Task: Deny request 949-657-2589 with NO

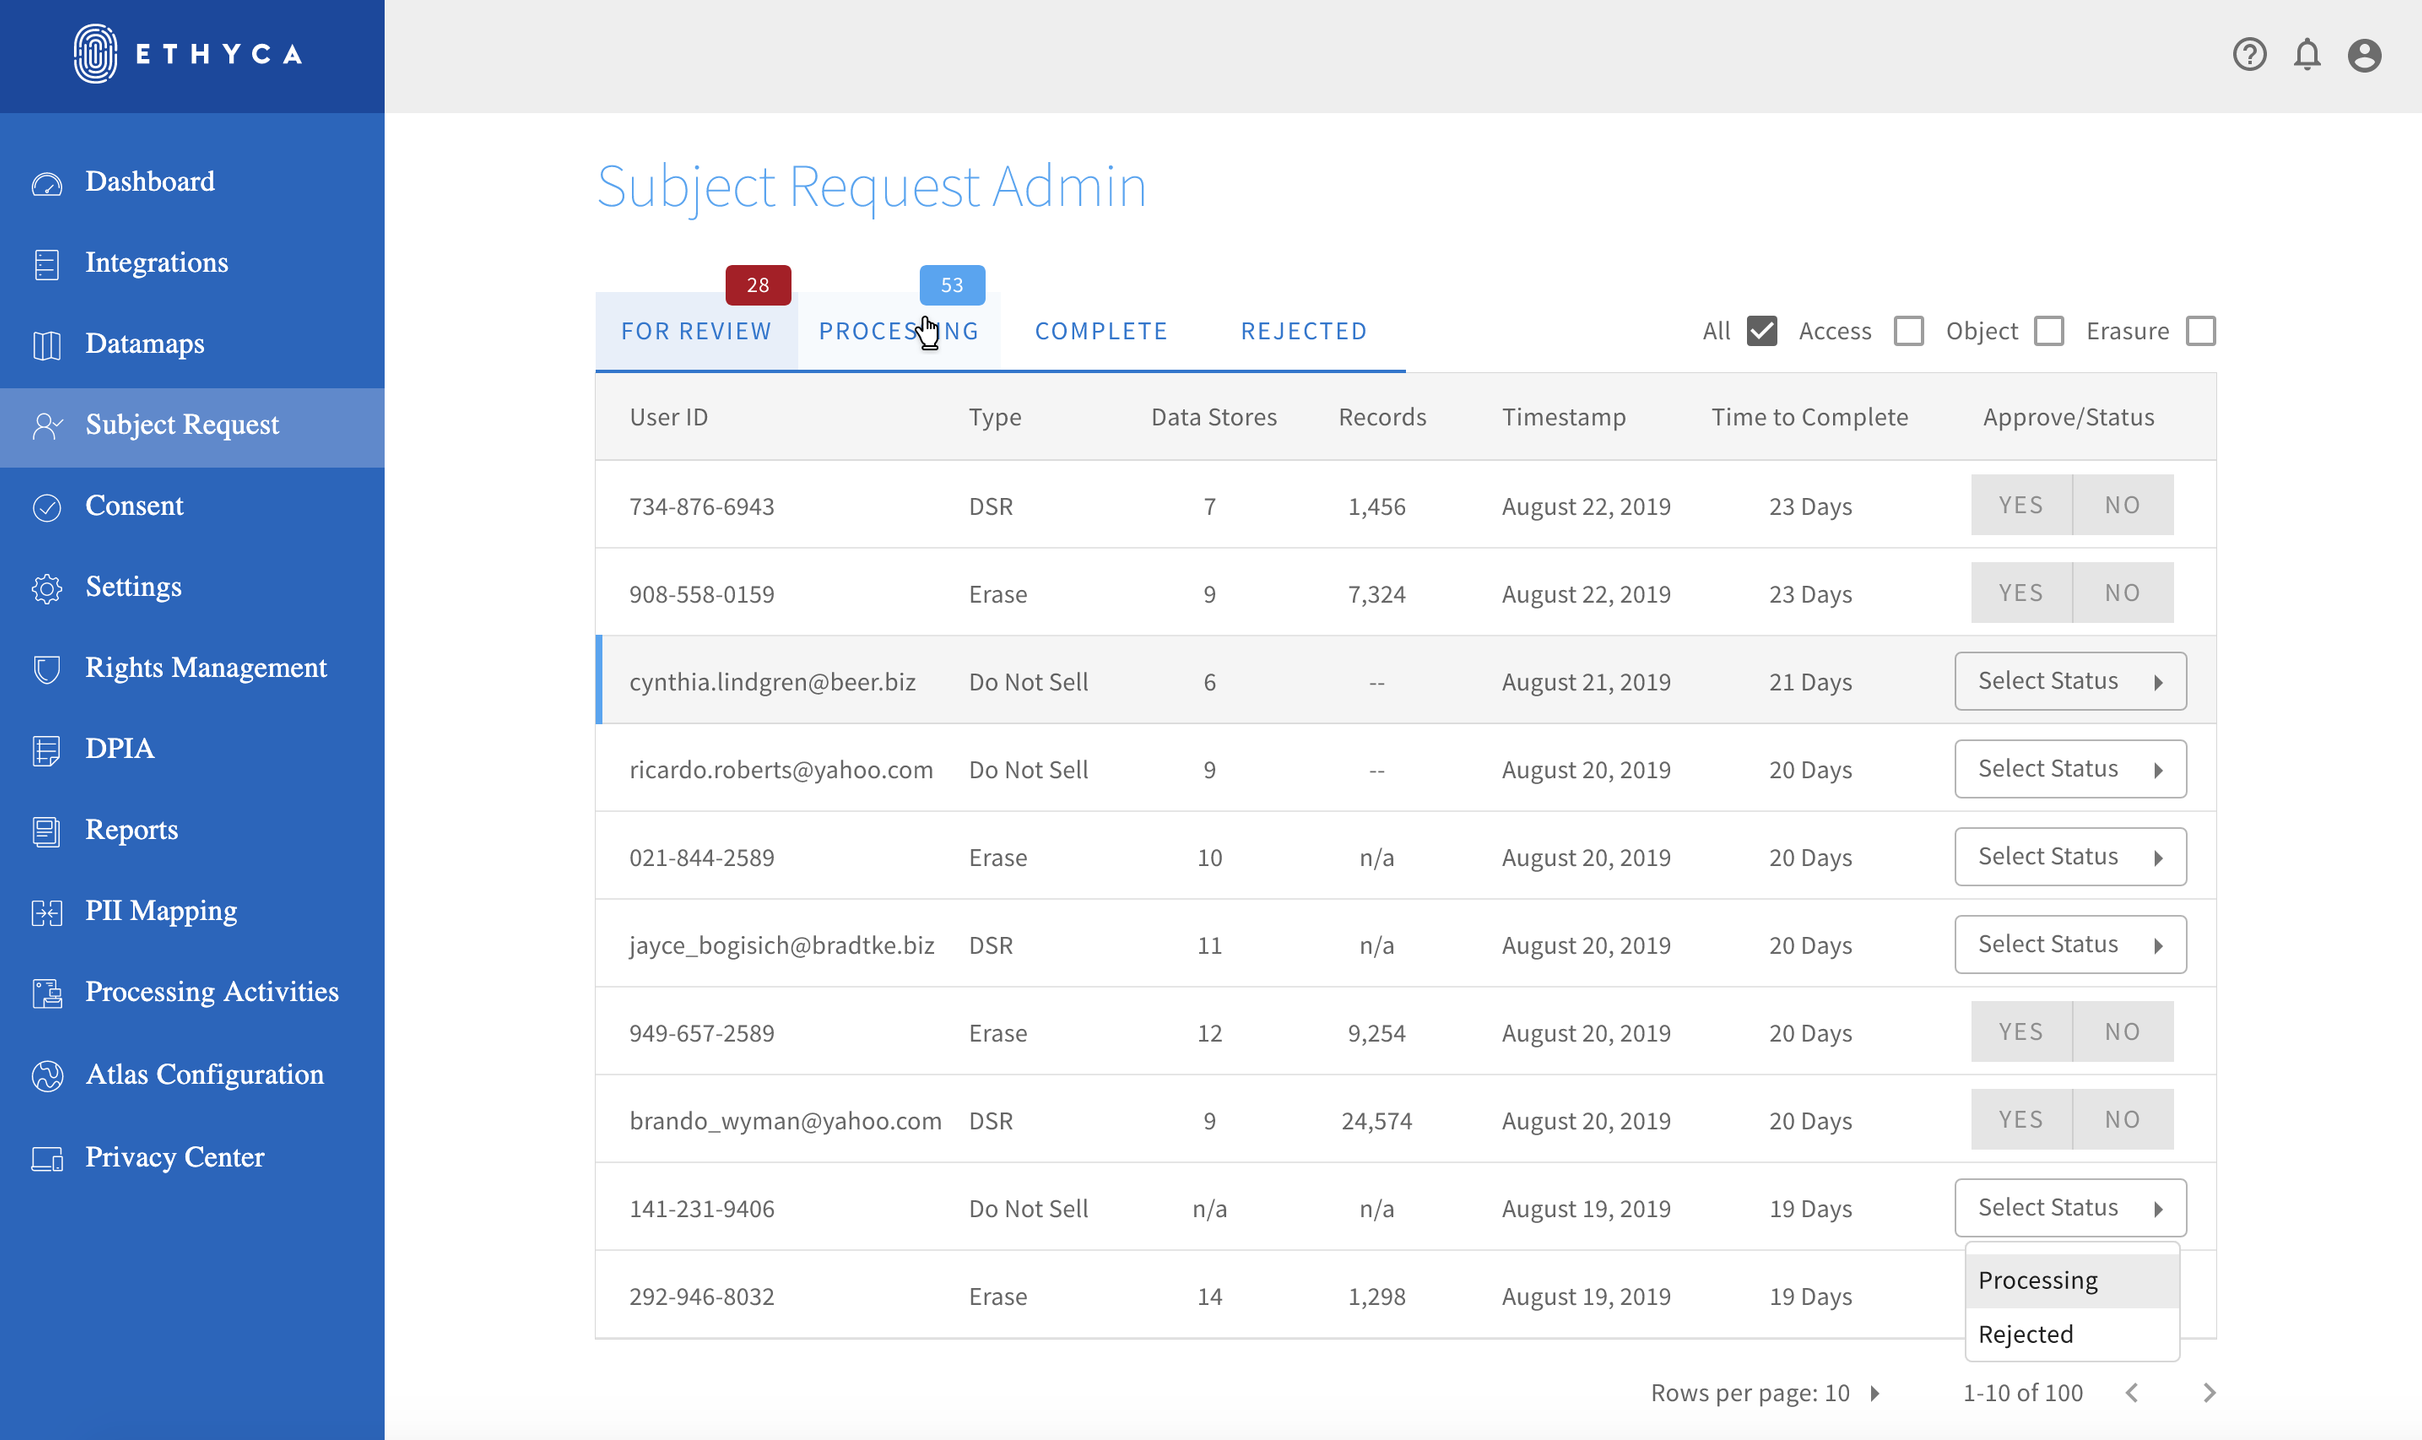Action: click(2122, 1032)
